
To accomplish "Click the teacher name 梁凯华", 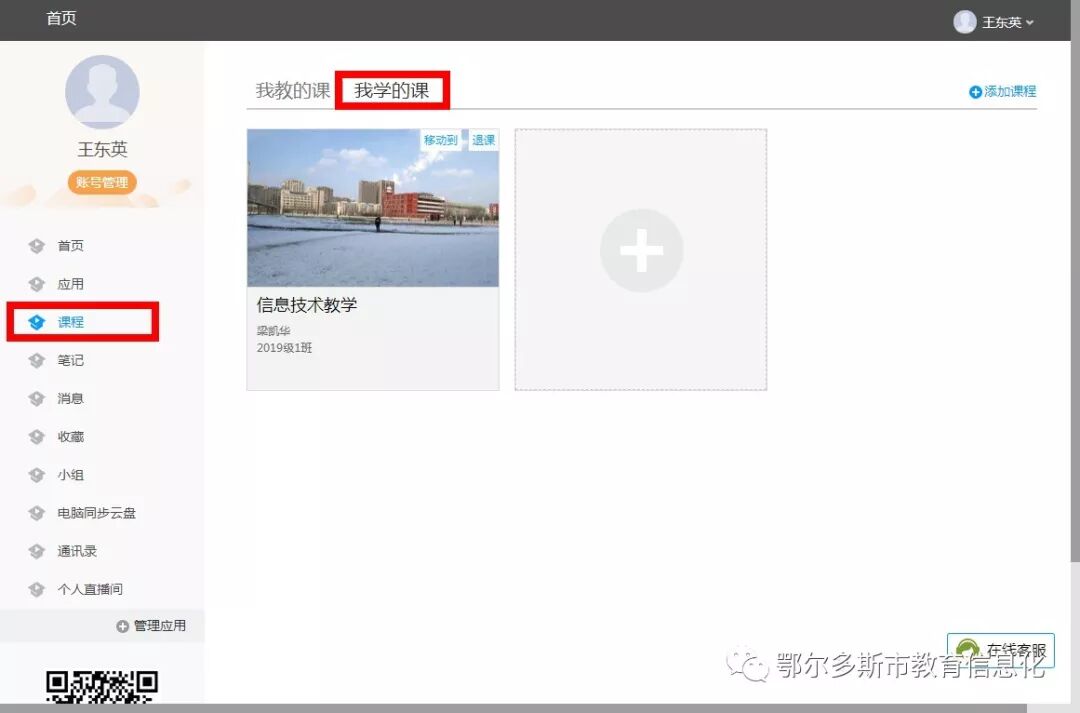I will [273, 331].
